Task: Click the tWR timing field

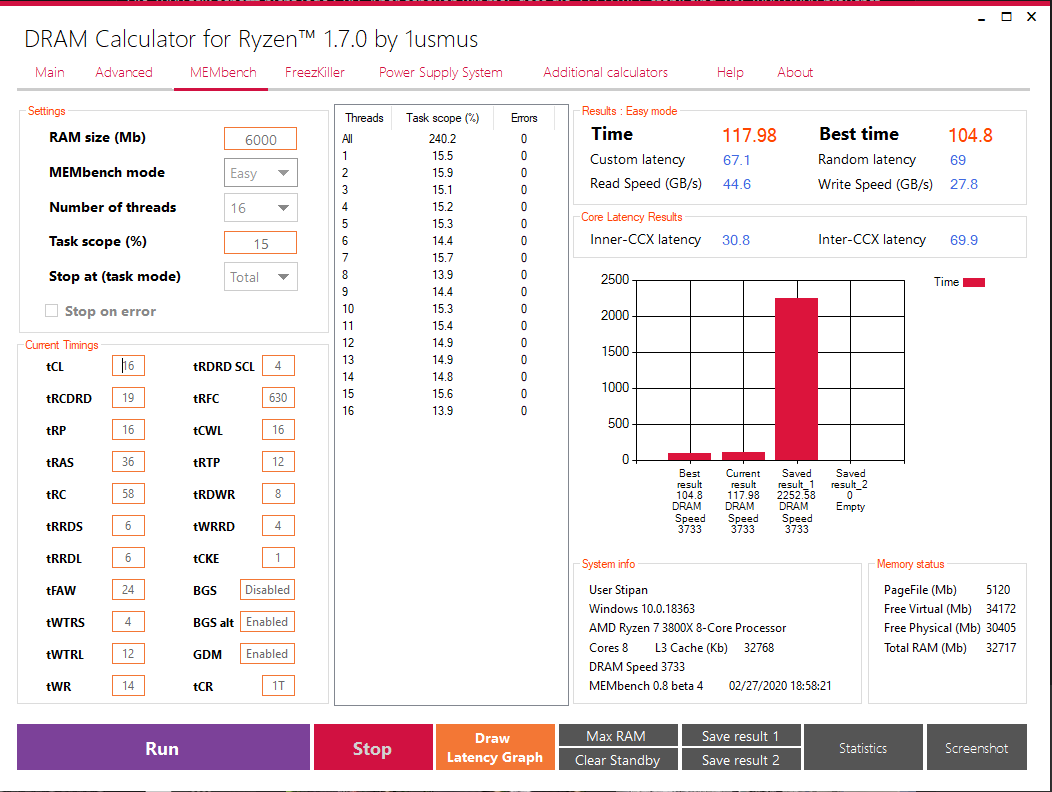Action: (128, 685)
